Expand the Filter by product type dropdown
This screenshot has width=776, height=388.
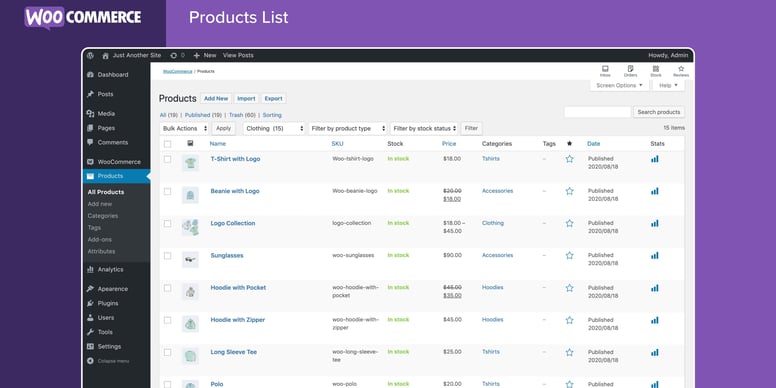tap(348, 129)
